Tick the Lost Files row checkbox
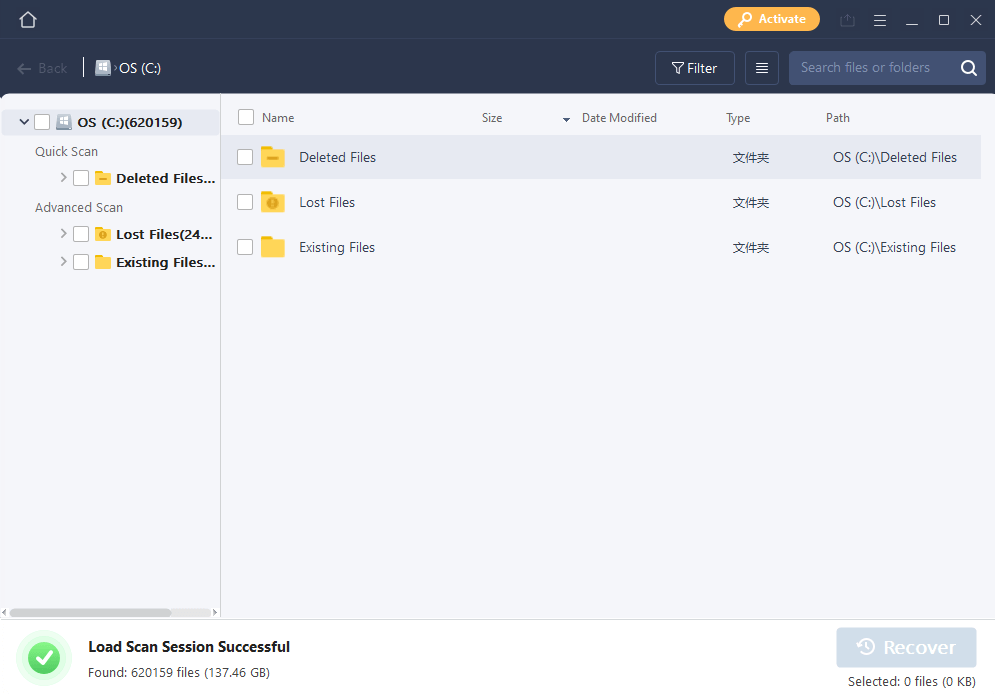Image resolution: width=995 pixels, height=694 pixels. coord(245,202)
